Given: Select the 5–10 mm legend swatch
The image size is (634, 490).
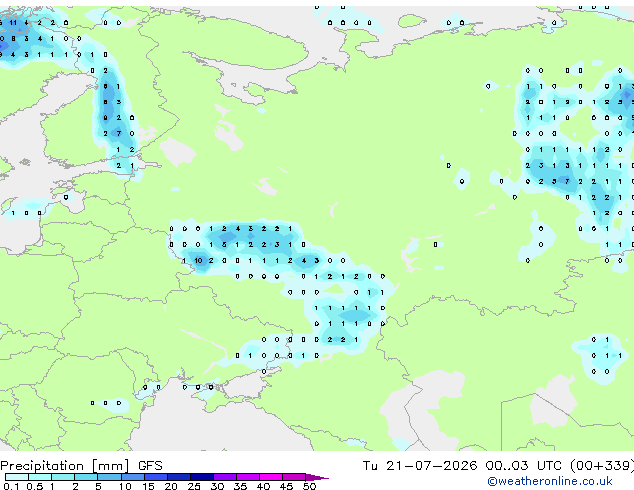Looking at the screenshot, I should (x=109, y=477).
